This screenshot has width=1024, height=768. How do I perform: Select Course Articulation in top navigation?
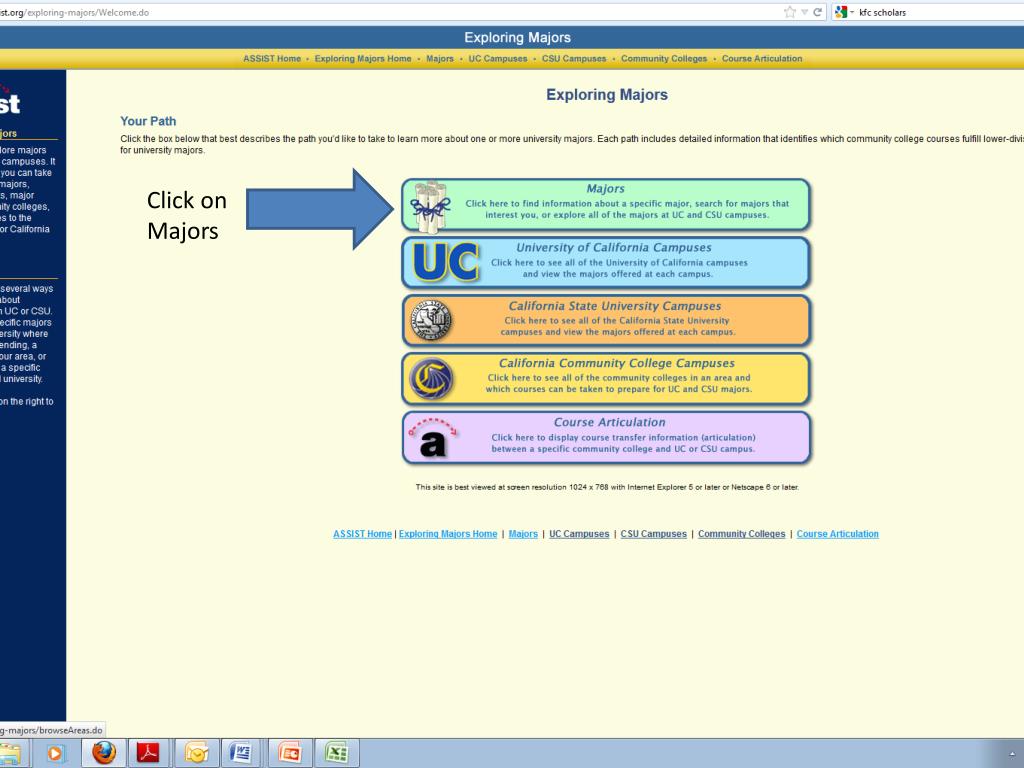tap(762, 59)
